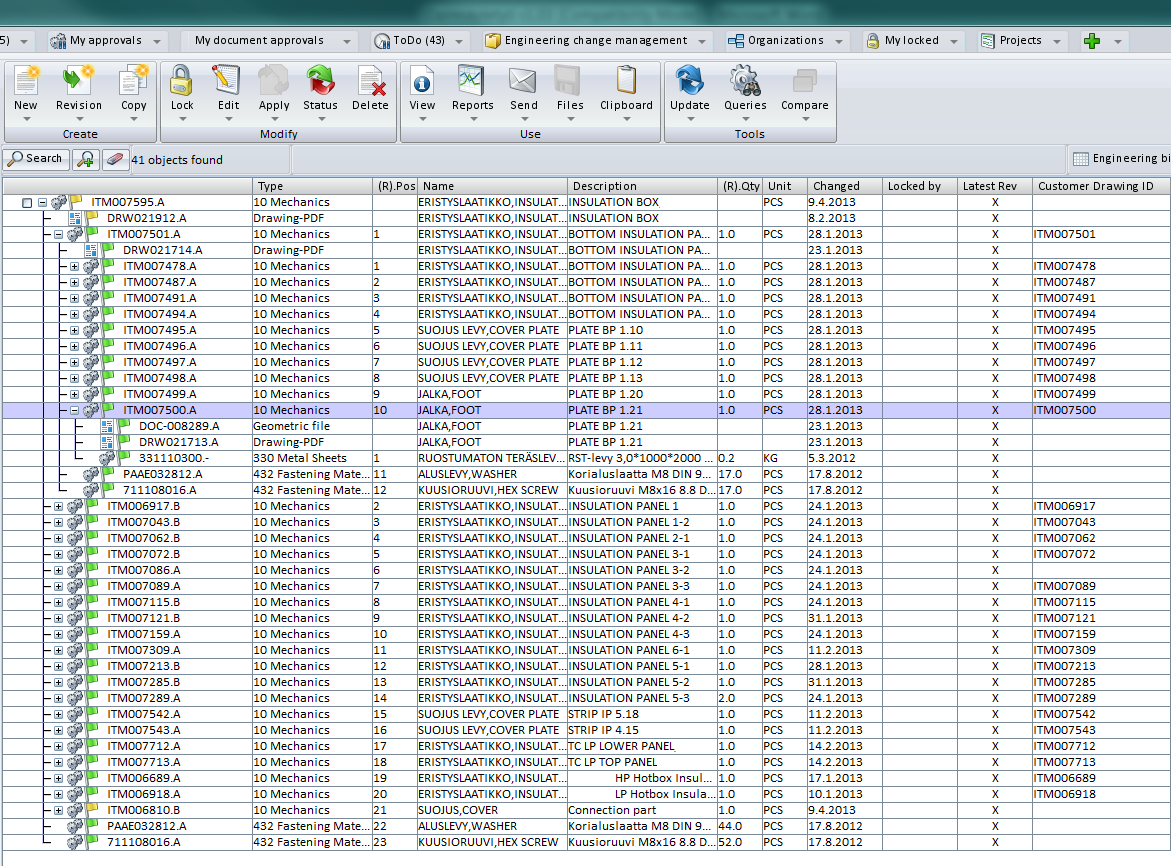Collapse the ITM007501.A node
This screenshot has height=866, width=1171.
click(58, 234)
